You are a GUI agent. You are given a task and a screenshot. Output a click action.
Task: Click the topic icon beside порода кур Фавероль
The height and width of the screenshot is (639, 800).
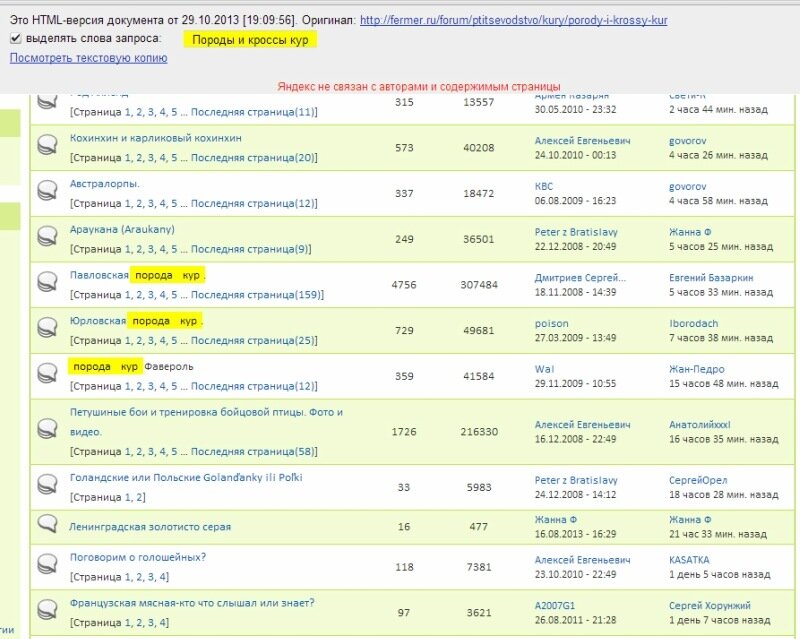46,375
